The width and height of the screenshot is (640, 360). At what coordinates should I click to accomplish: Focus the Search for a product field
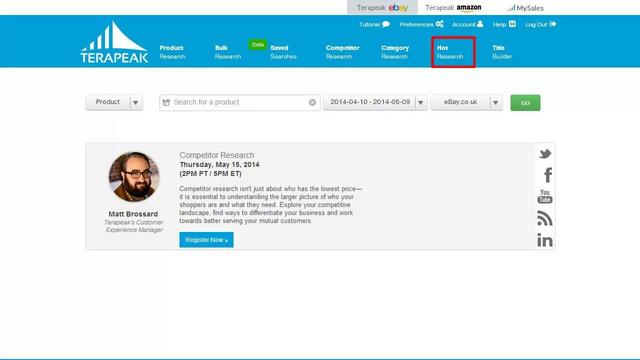(x=240, y=102)
